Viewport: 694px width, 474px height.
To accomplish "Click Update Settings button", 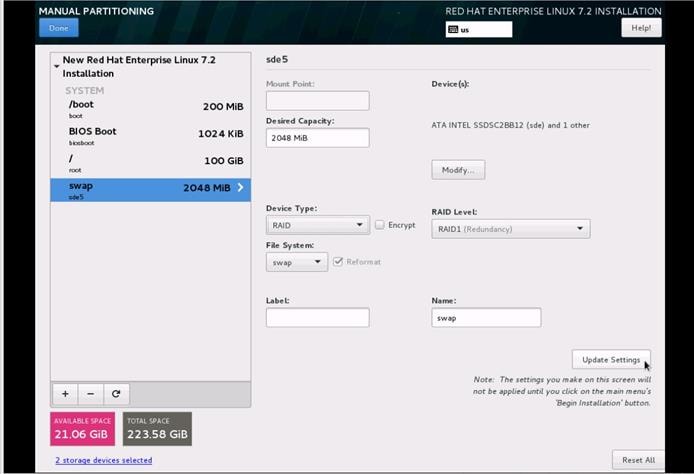I will click(x=611, y=359).
